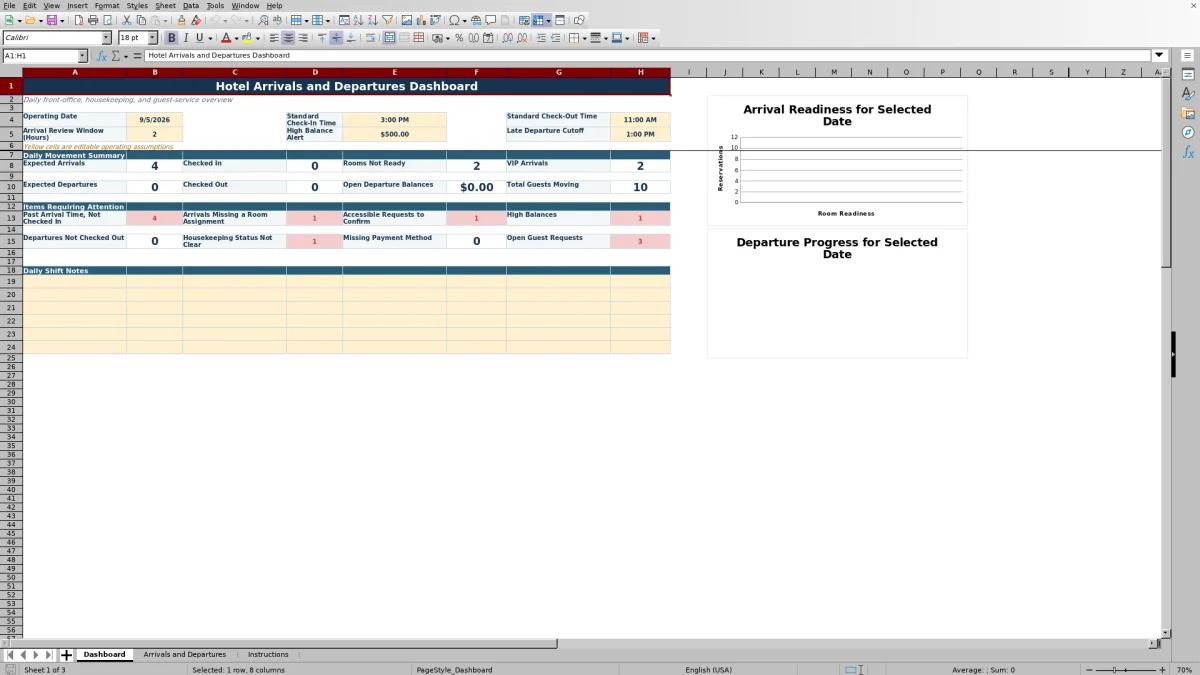Toggle Align Right

[303, 38]
